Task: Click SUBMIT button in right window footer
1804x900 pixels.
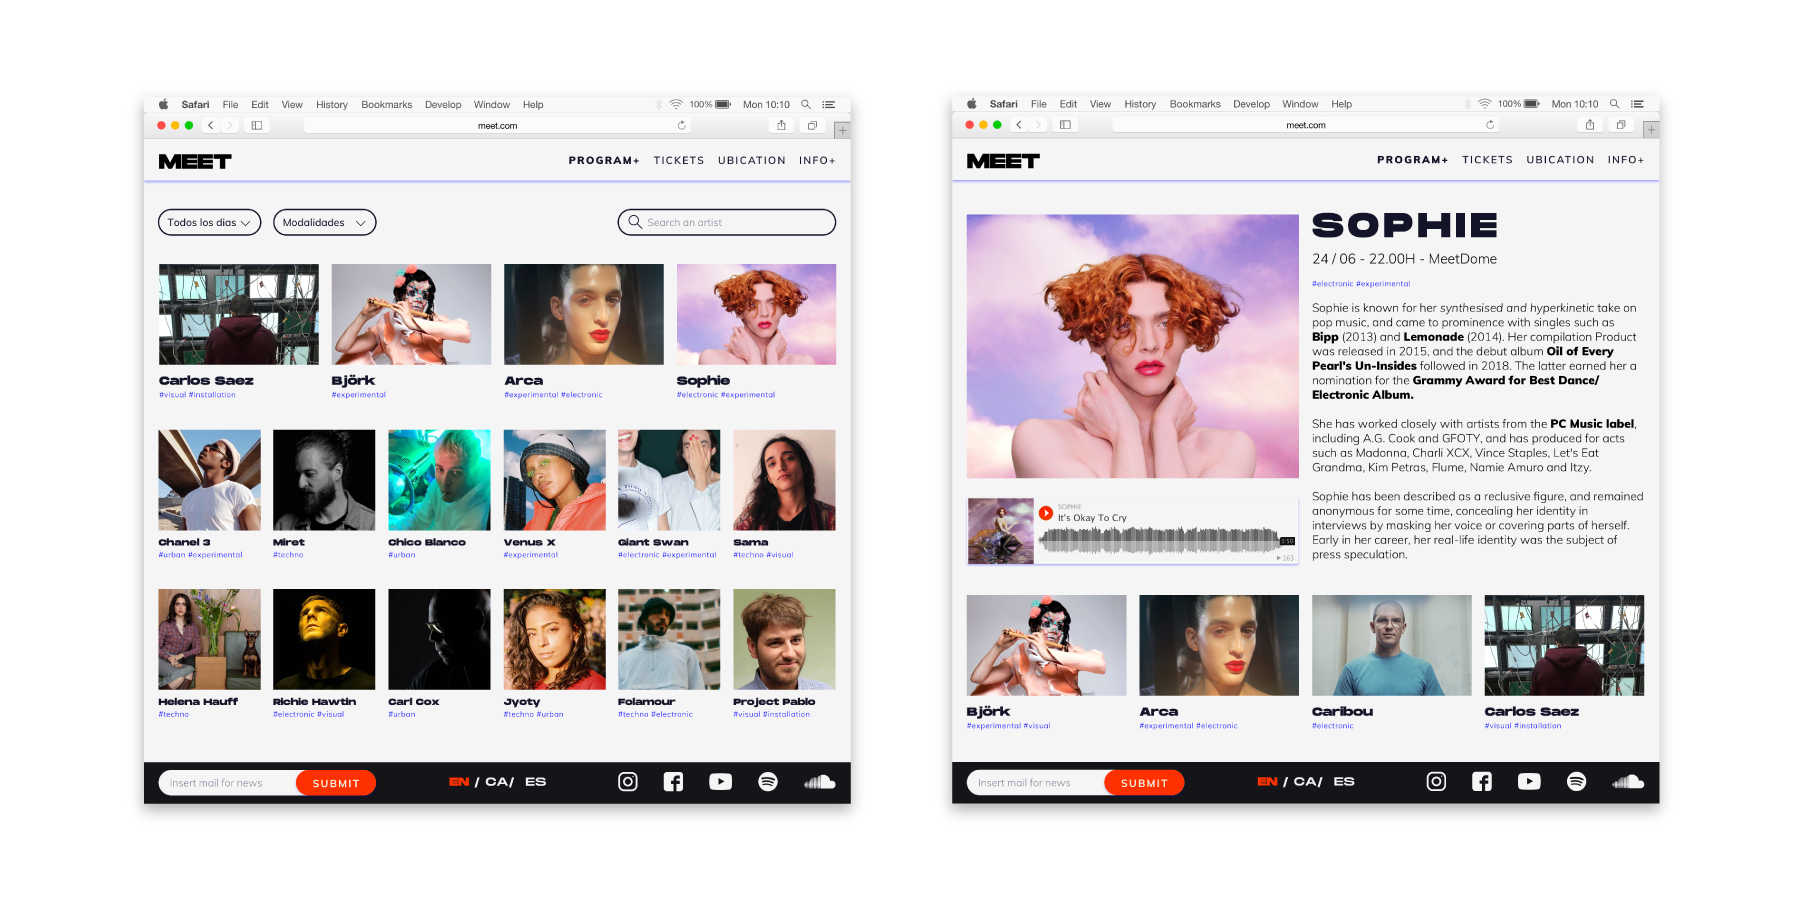Action: tap(1144, 783)
